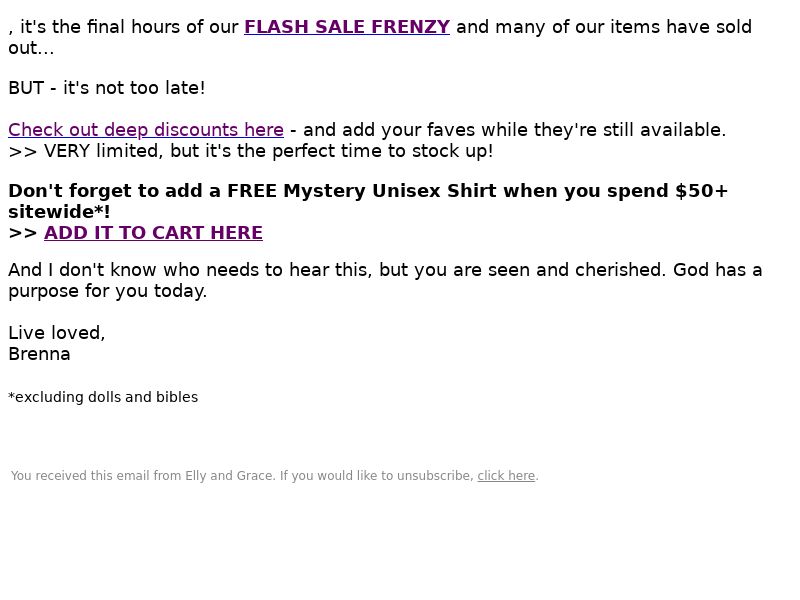Open the FLASH SALE FRENZY link
This screenshot has height=600, width=800.
(x=347, y=27)
